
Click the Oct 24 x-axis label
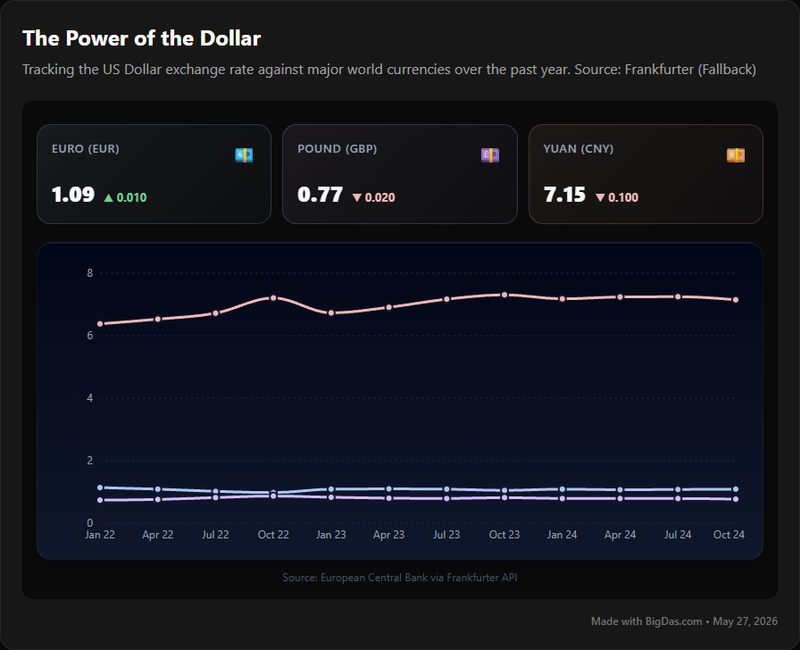tap(729, 535)
